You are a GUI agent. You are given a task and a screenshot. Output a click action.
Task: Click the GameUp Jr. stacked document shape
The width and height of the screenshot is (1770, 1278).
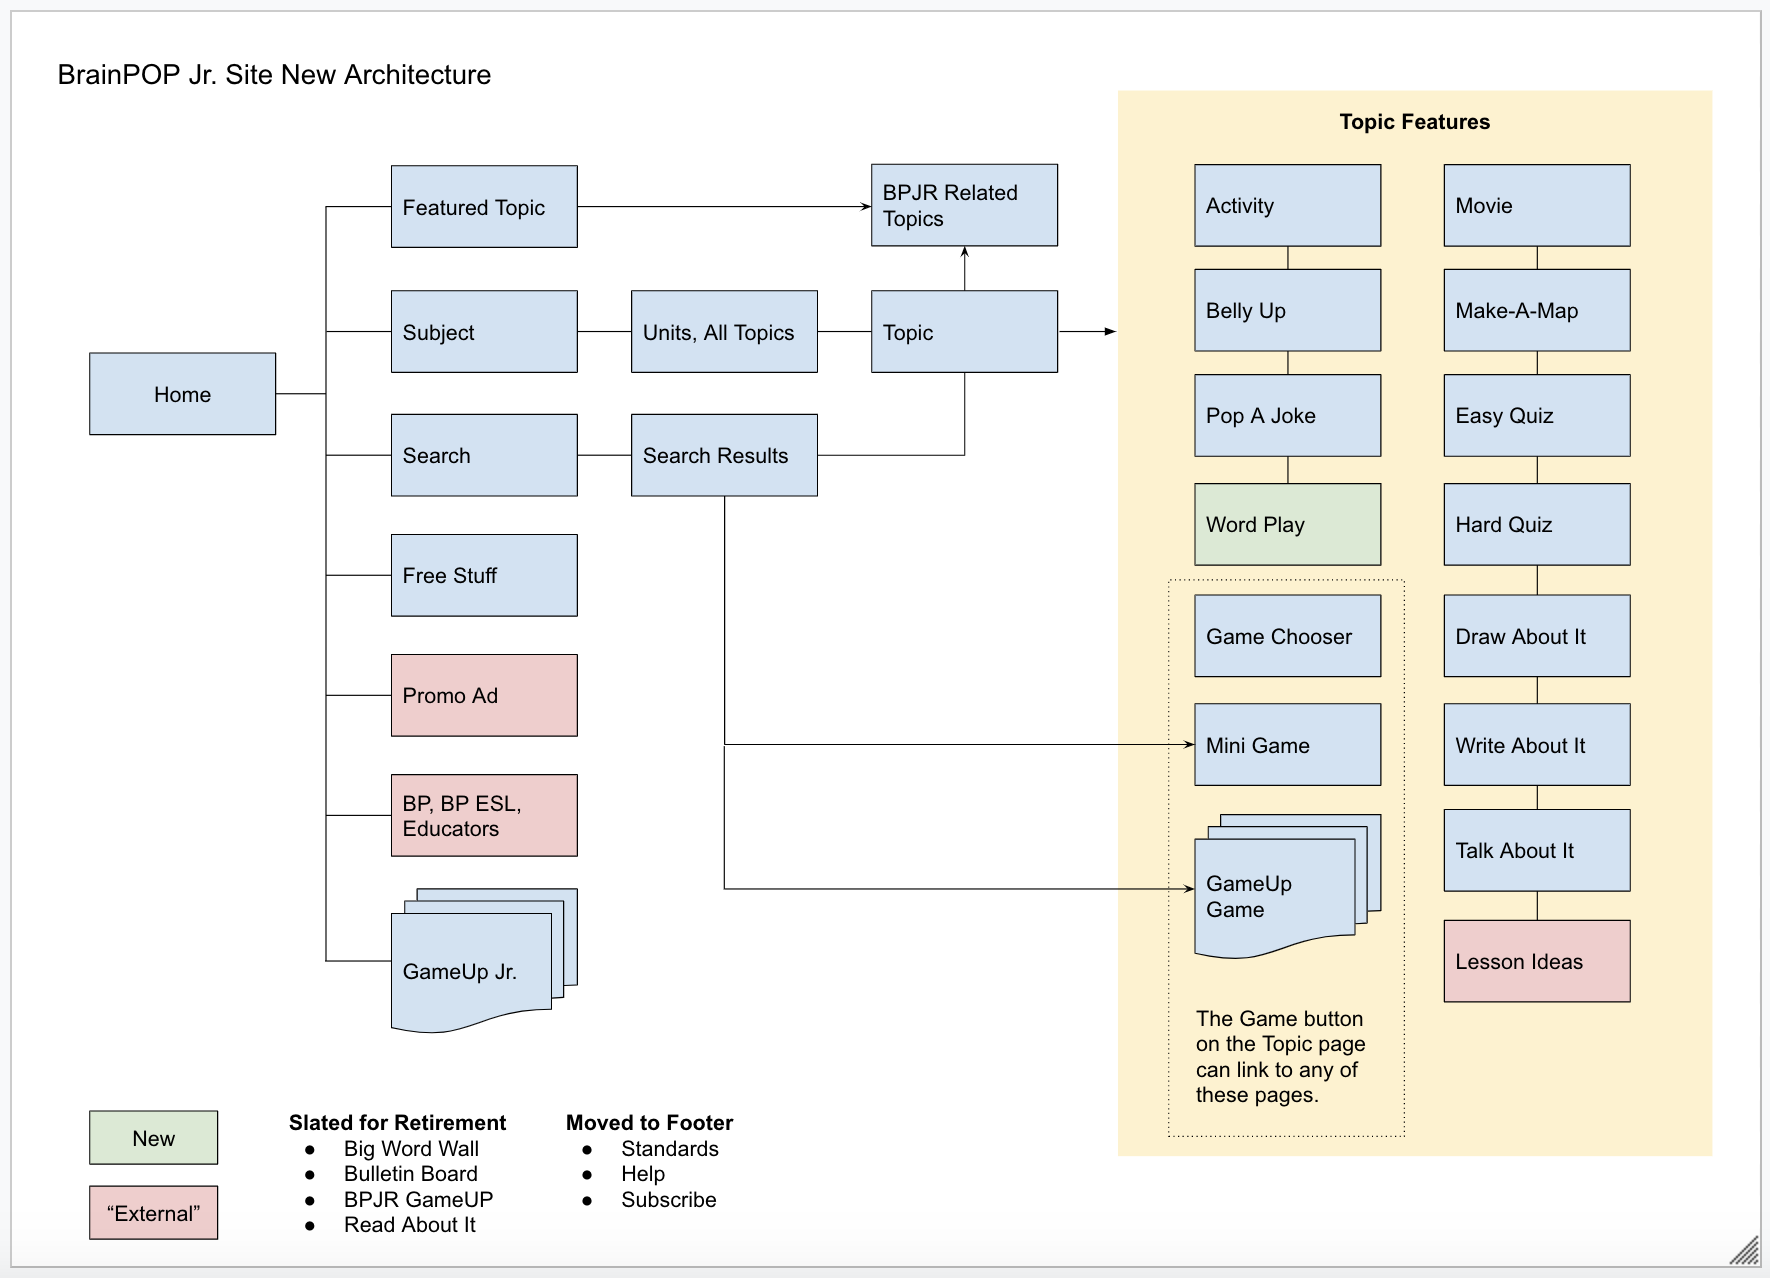tap(484, 960)
